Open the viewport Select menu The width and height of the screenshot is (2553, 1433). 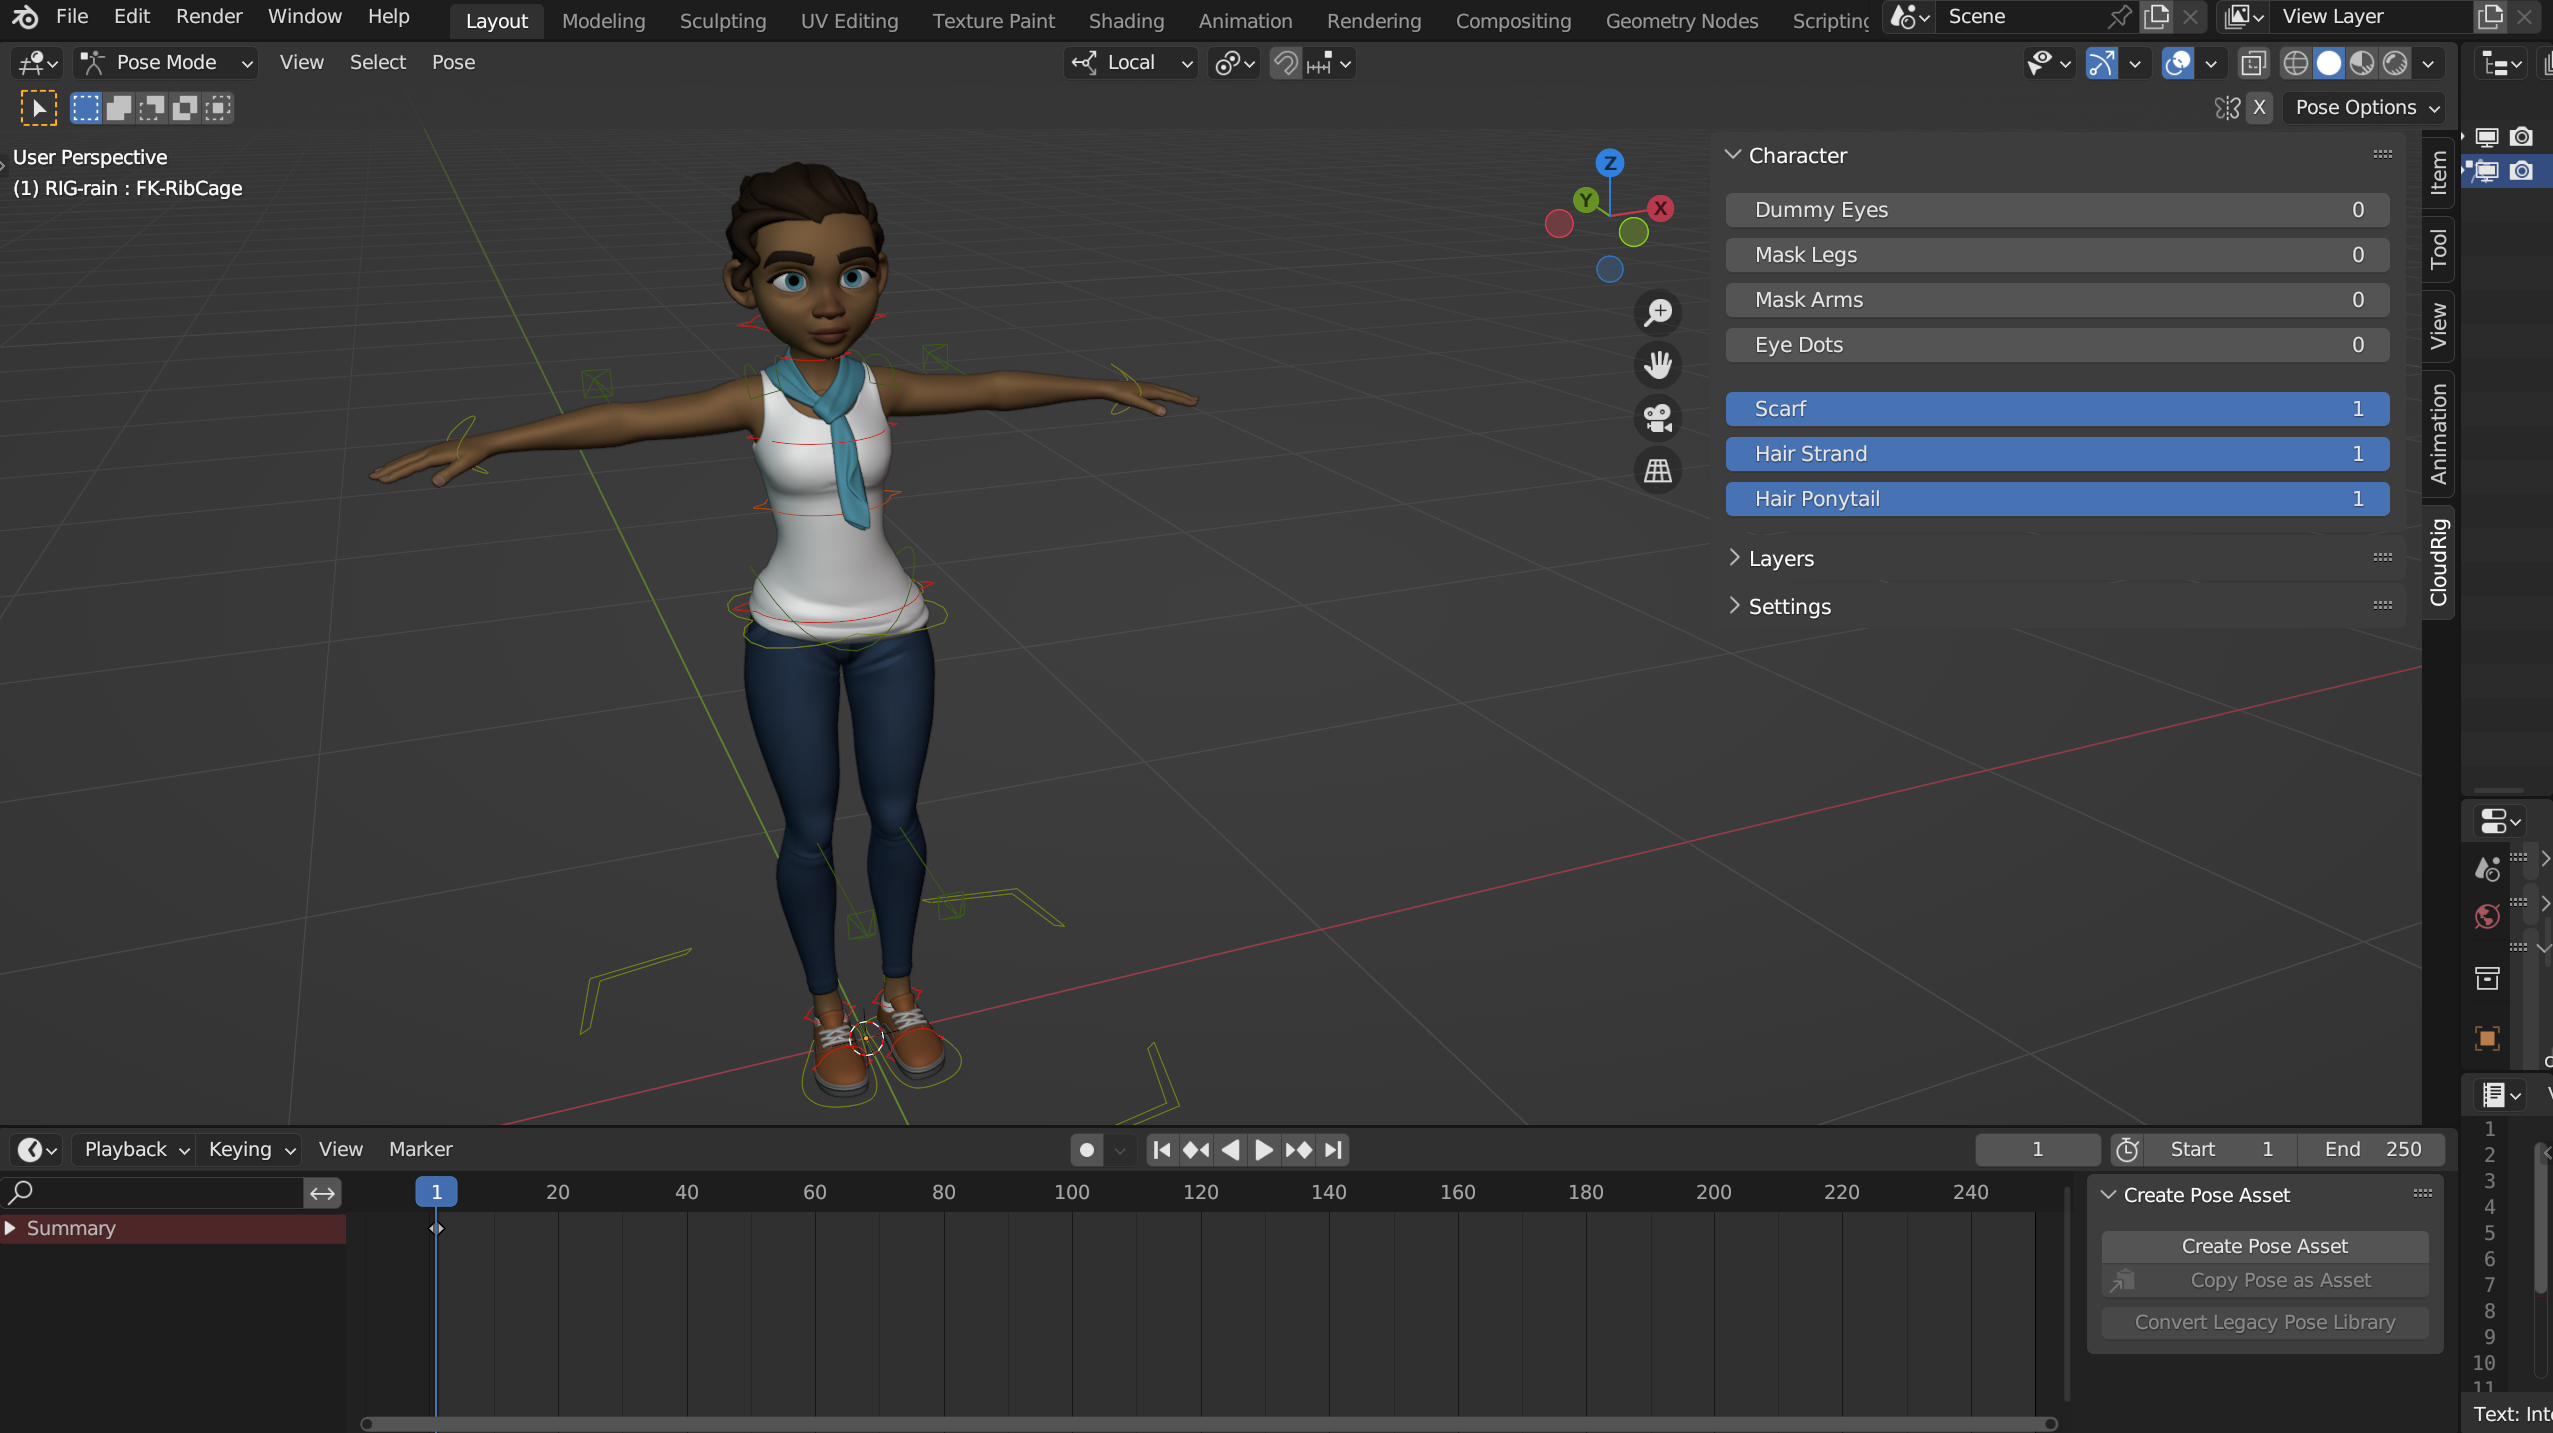pos(377,63)
